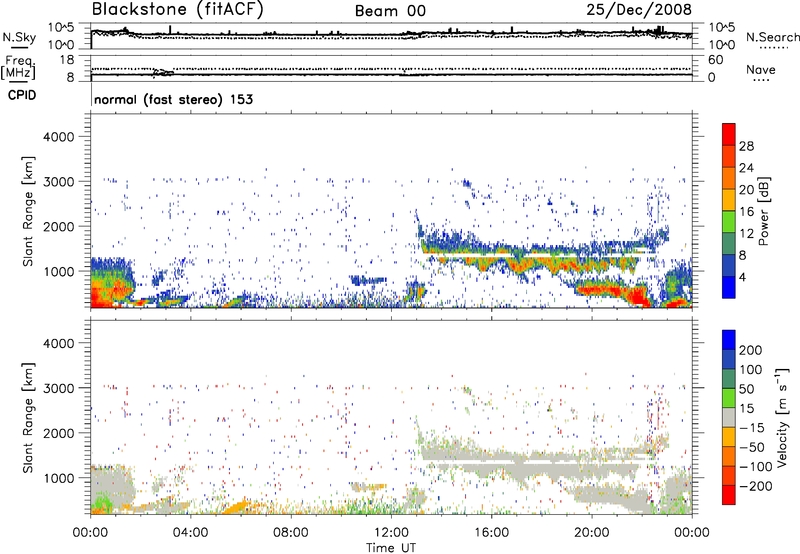Click red power echo near 21:00 low range

click(635, 296)
